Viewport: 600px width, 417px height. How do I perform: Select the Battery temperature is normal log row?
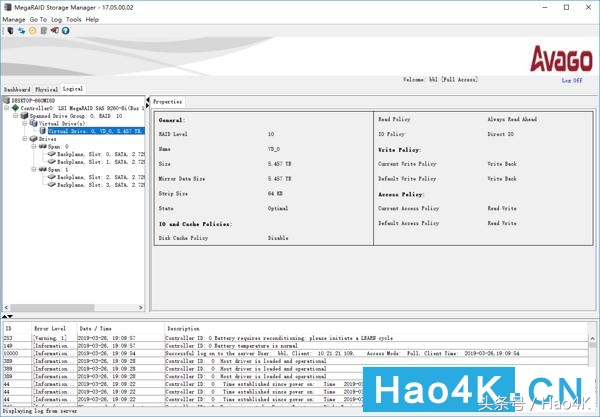point(296,346)
